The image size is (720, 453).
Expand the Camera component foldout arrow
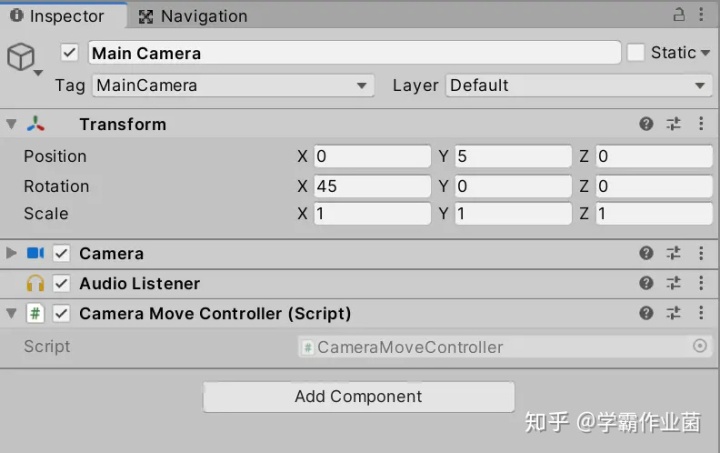tap(11, 253)
